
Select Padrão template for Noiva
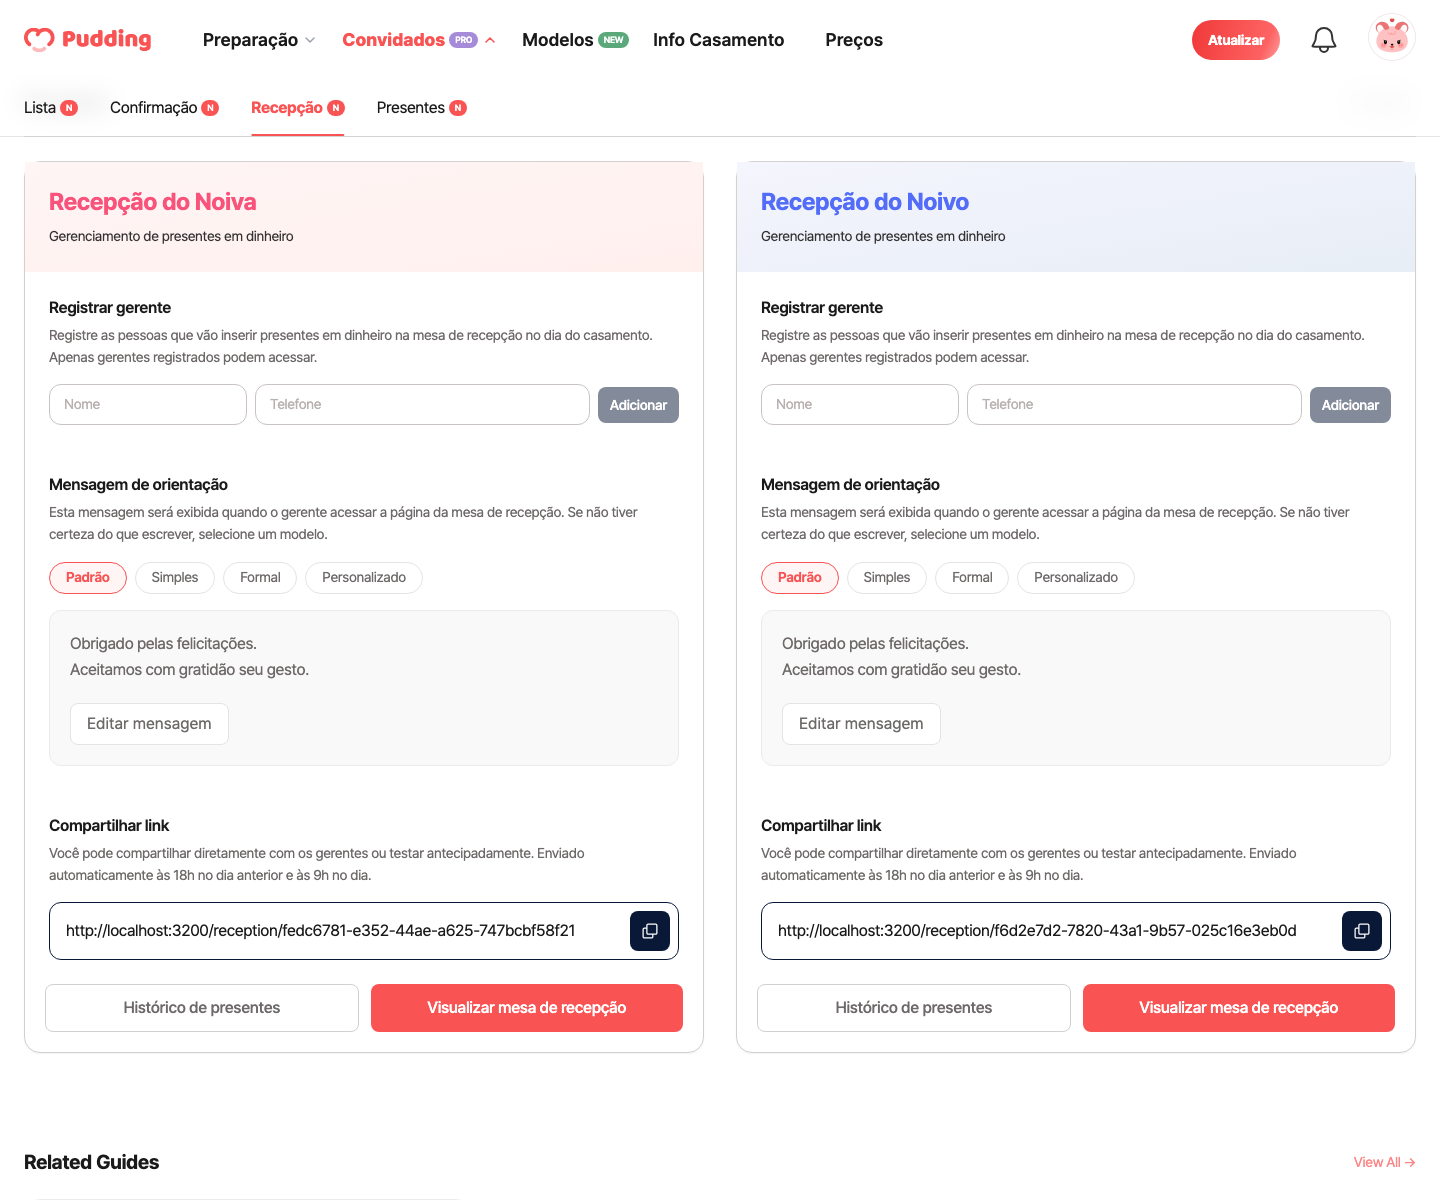tap(88, 578)
